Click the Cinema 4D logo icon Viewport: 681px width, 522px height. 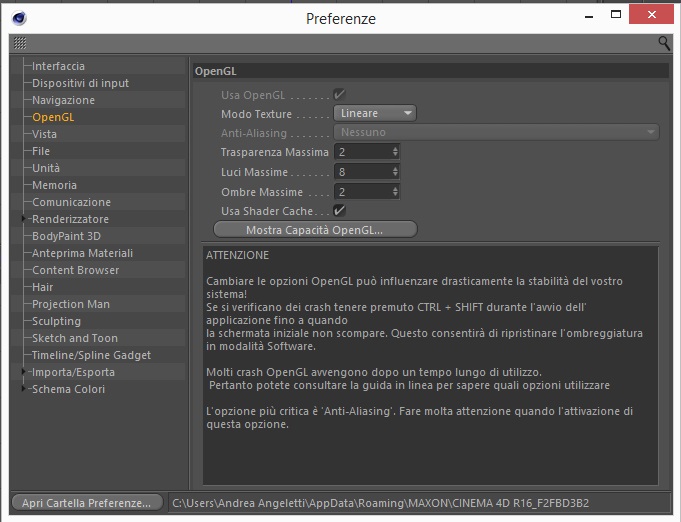pyautogui.click(x=20, y=18)
